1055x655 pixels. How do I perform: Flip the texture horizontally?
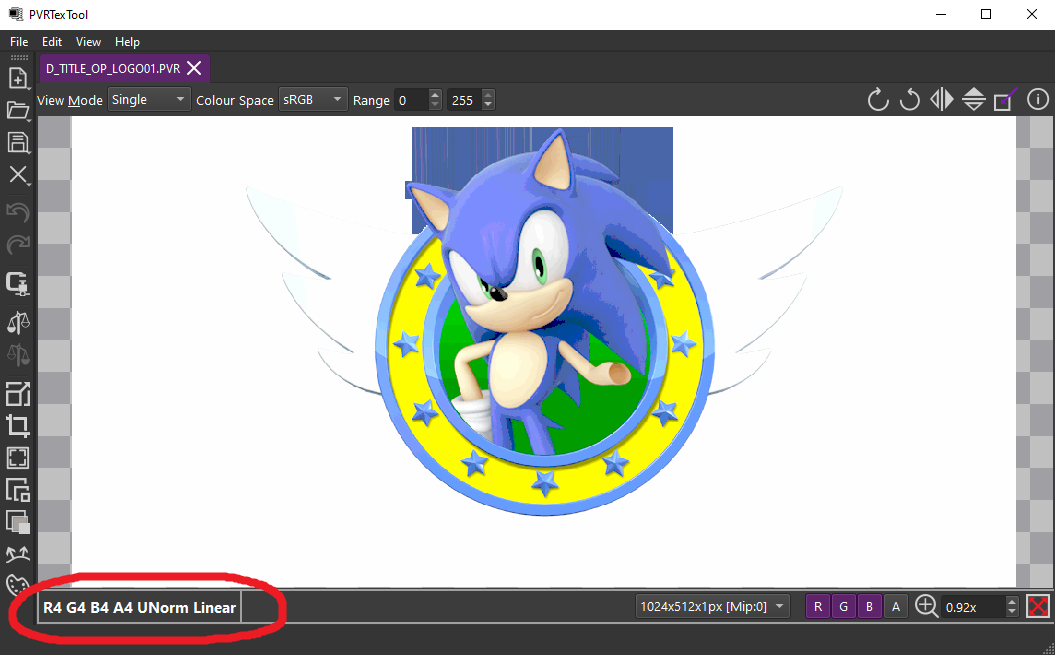click(942, 100)
